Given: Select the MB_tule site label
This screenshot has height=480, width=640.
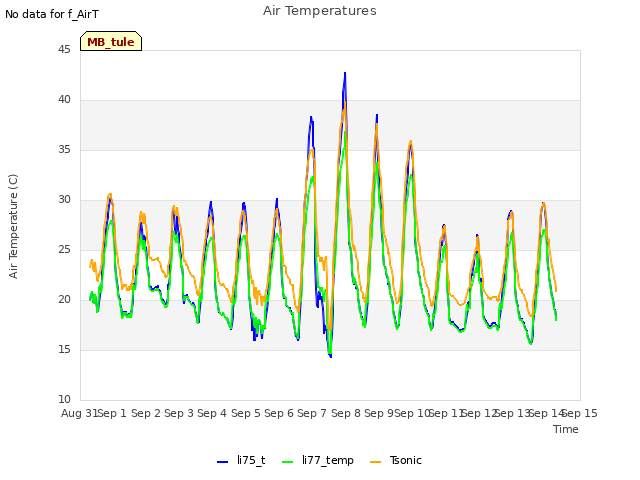Looking at the screenshot, I should point(111,41).
